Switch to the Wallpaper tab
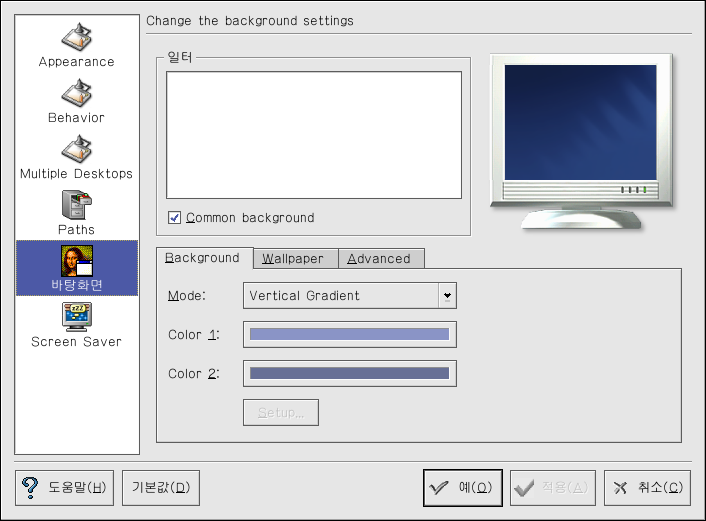This screenshot has width=706, height=521. tap(293, 258)
